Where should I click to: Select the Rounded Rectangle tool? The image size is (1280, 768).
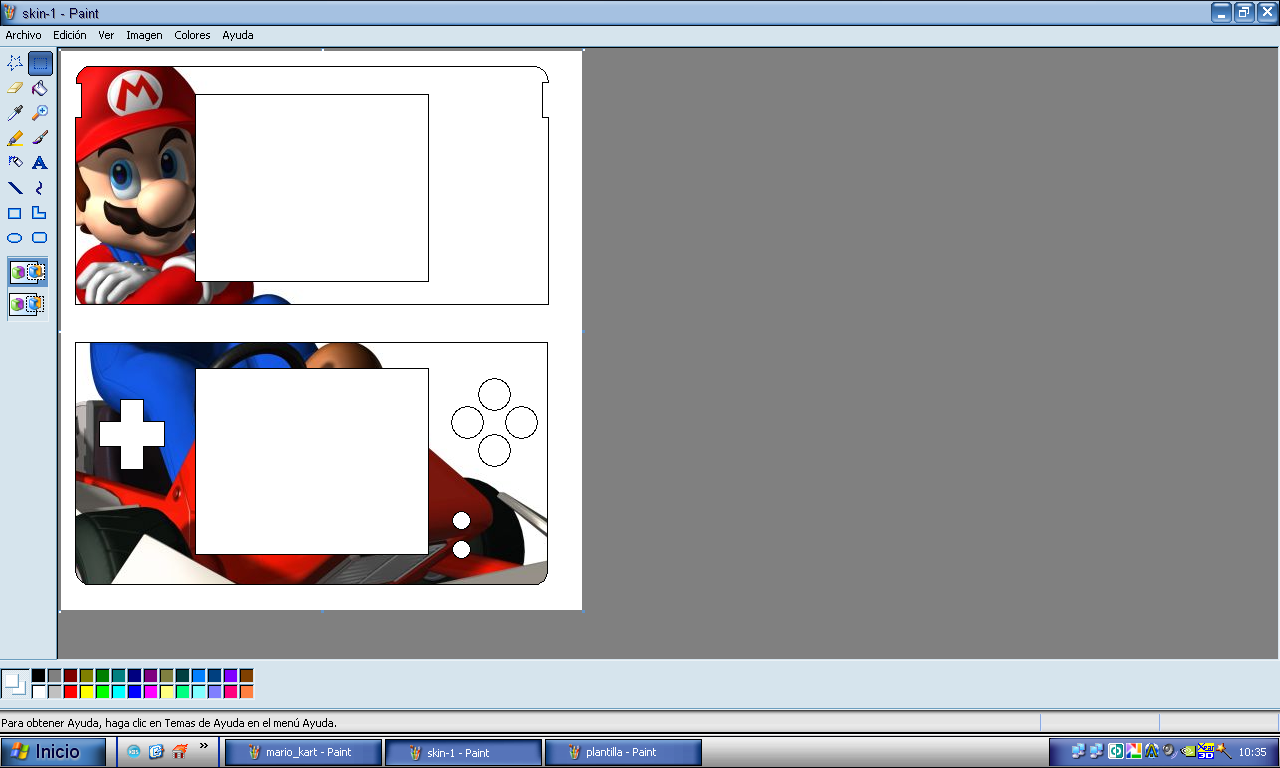tap(40, 238)
